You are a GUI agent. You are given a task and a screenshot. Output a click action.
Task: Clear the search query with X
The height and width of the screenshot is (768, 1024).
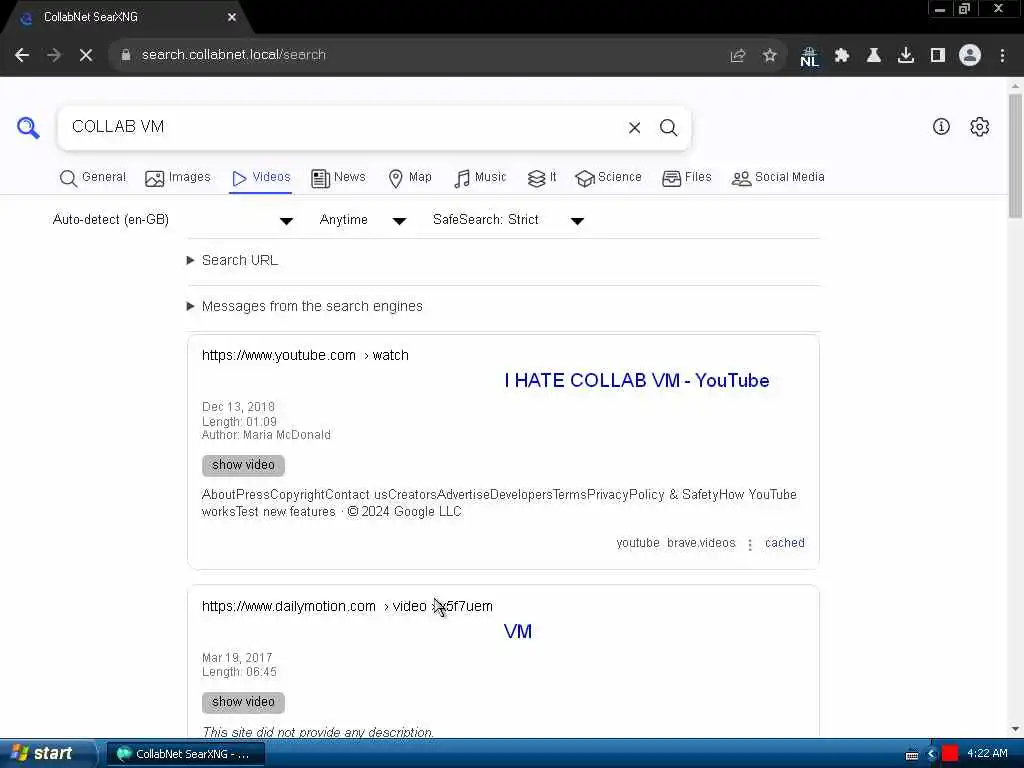[x=634, y=127]
